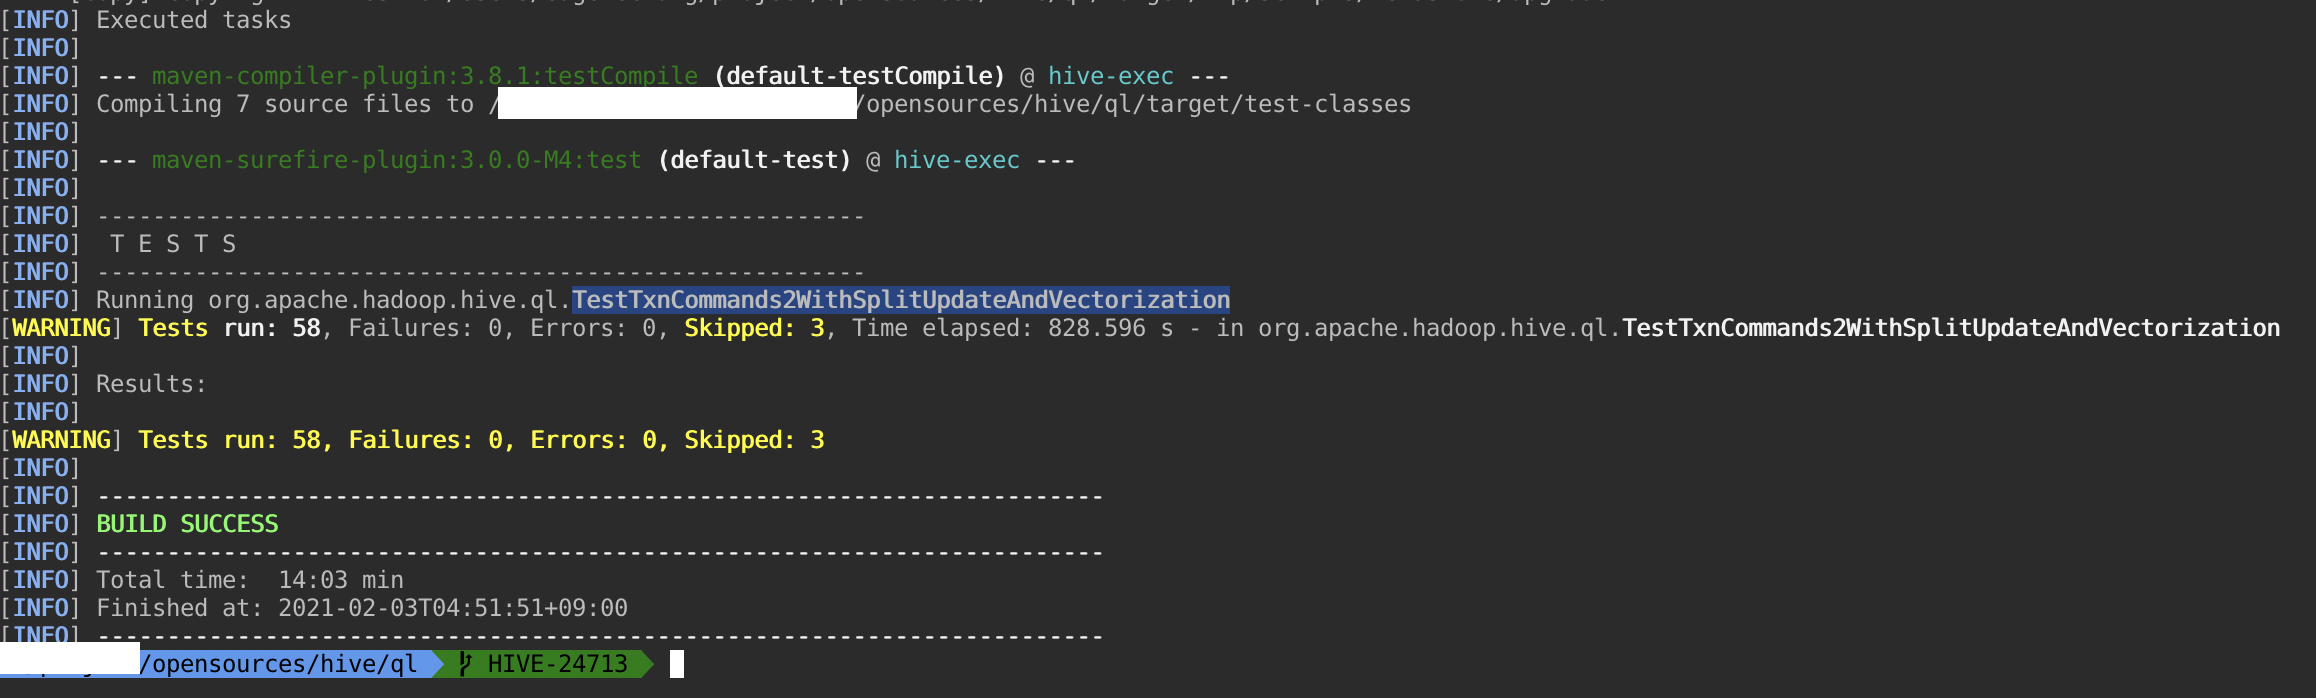Click highlighted 'TestTxnCommands2WithSplitUpdateAndVectorization' on Running line
Screen dimensions: 2316x698
[901, 300]
